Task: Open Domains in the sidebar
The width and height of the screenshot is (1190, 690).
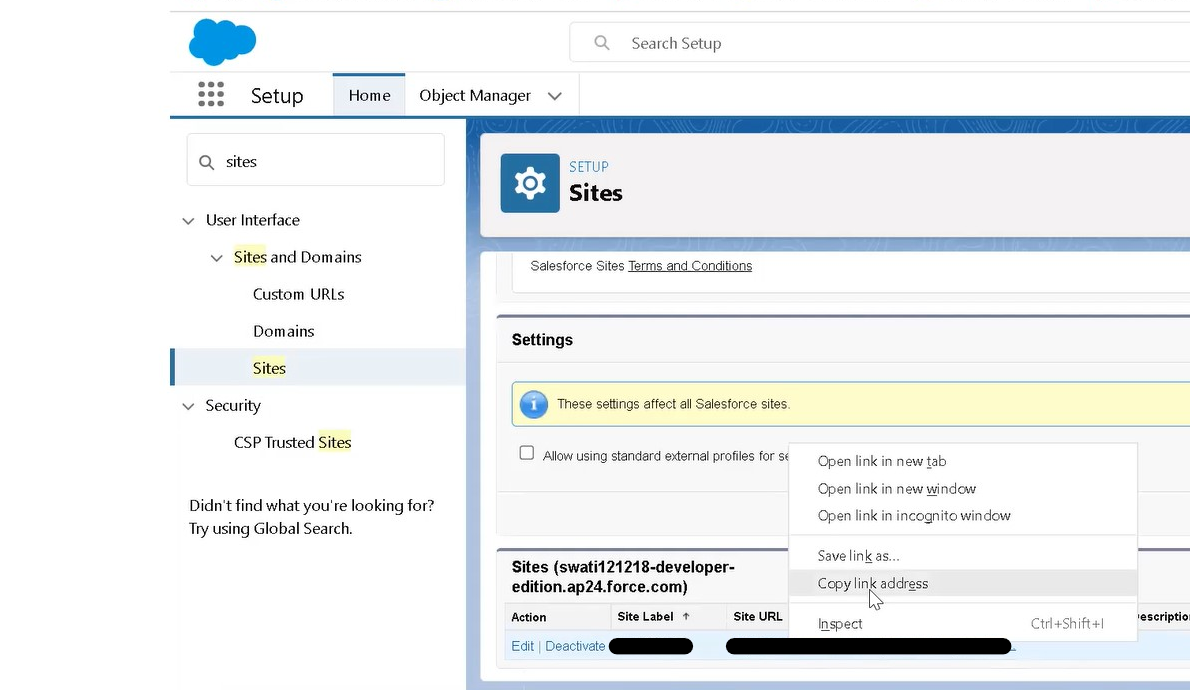Action: [x=283, y=331]
